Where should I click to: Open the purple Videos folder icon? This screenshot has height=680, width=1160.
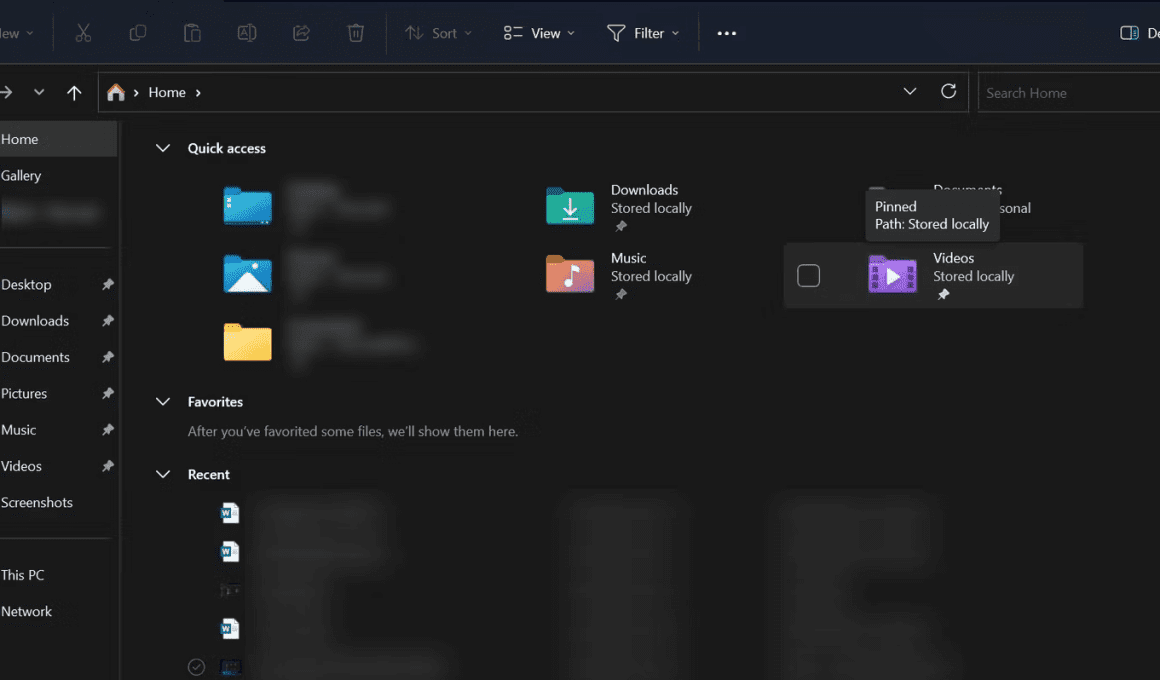pos(892,274)
